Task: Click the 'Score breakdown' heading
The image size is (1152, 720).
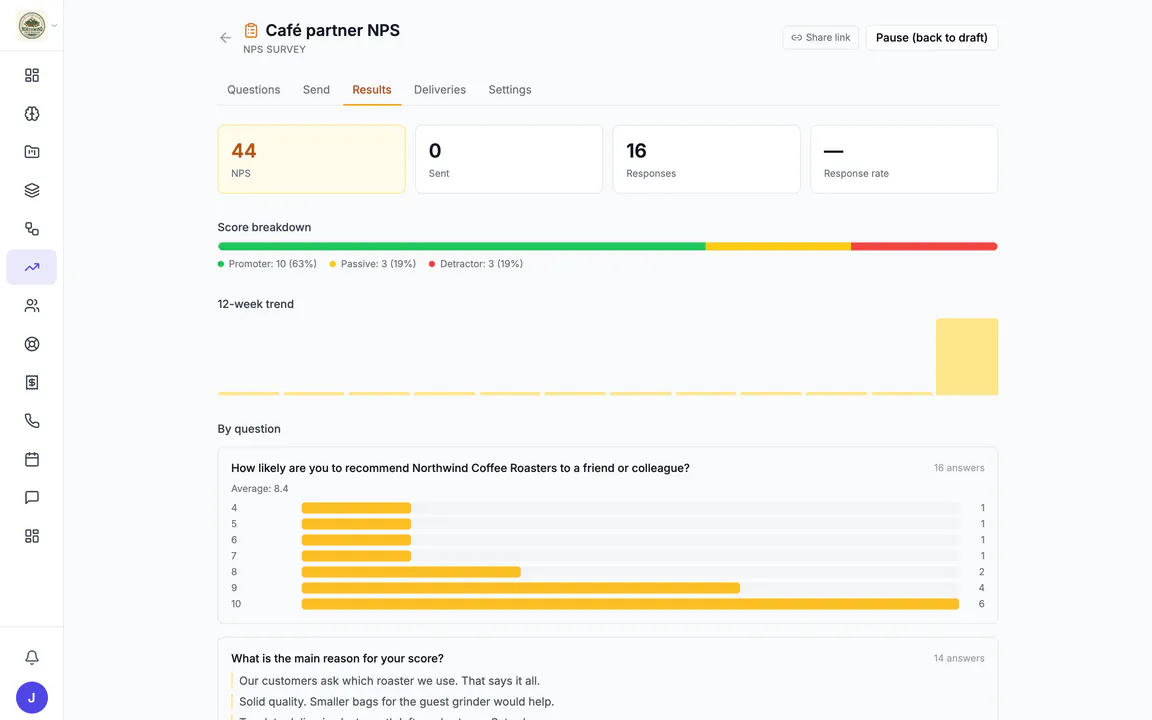Action: 264,227
